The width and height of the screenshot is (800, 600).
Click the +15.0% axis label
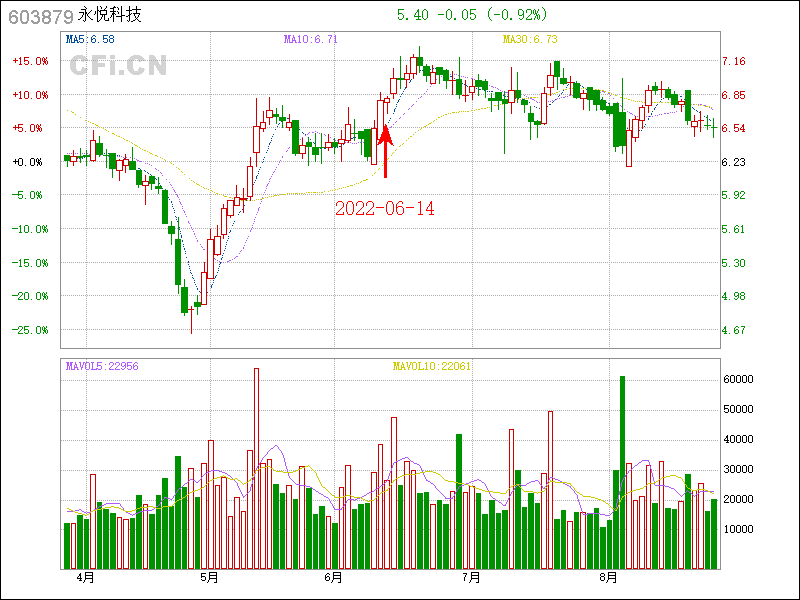[x=30, y=61]
